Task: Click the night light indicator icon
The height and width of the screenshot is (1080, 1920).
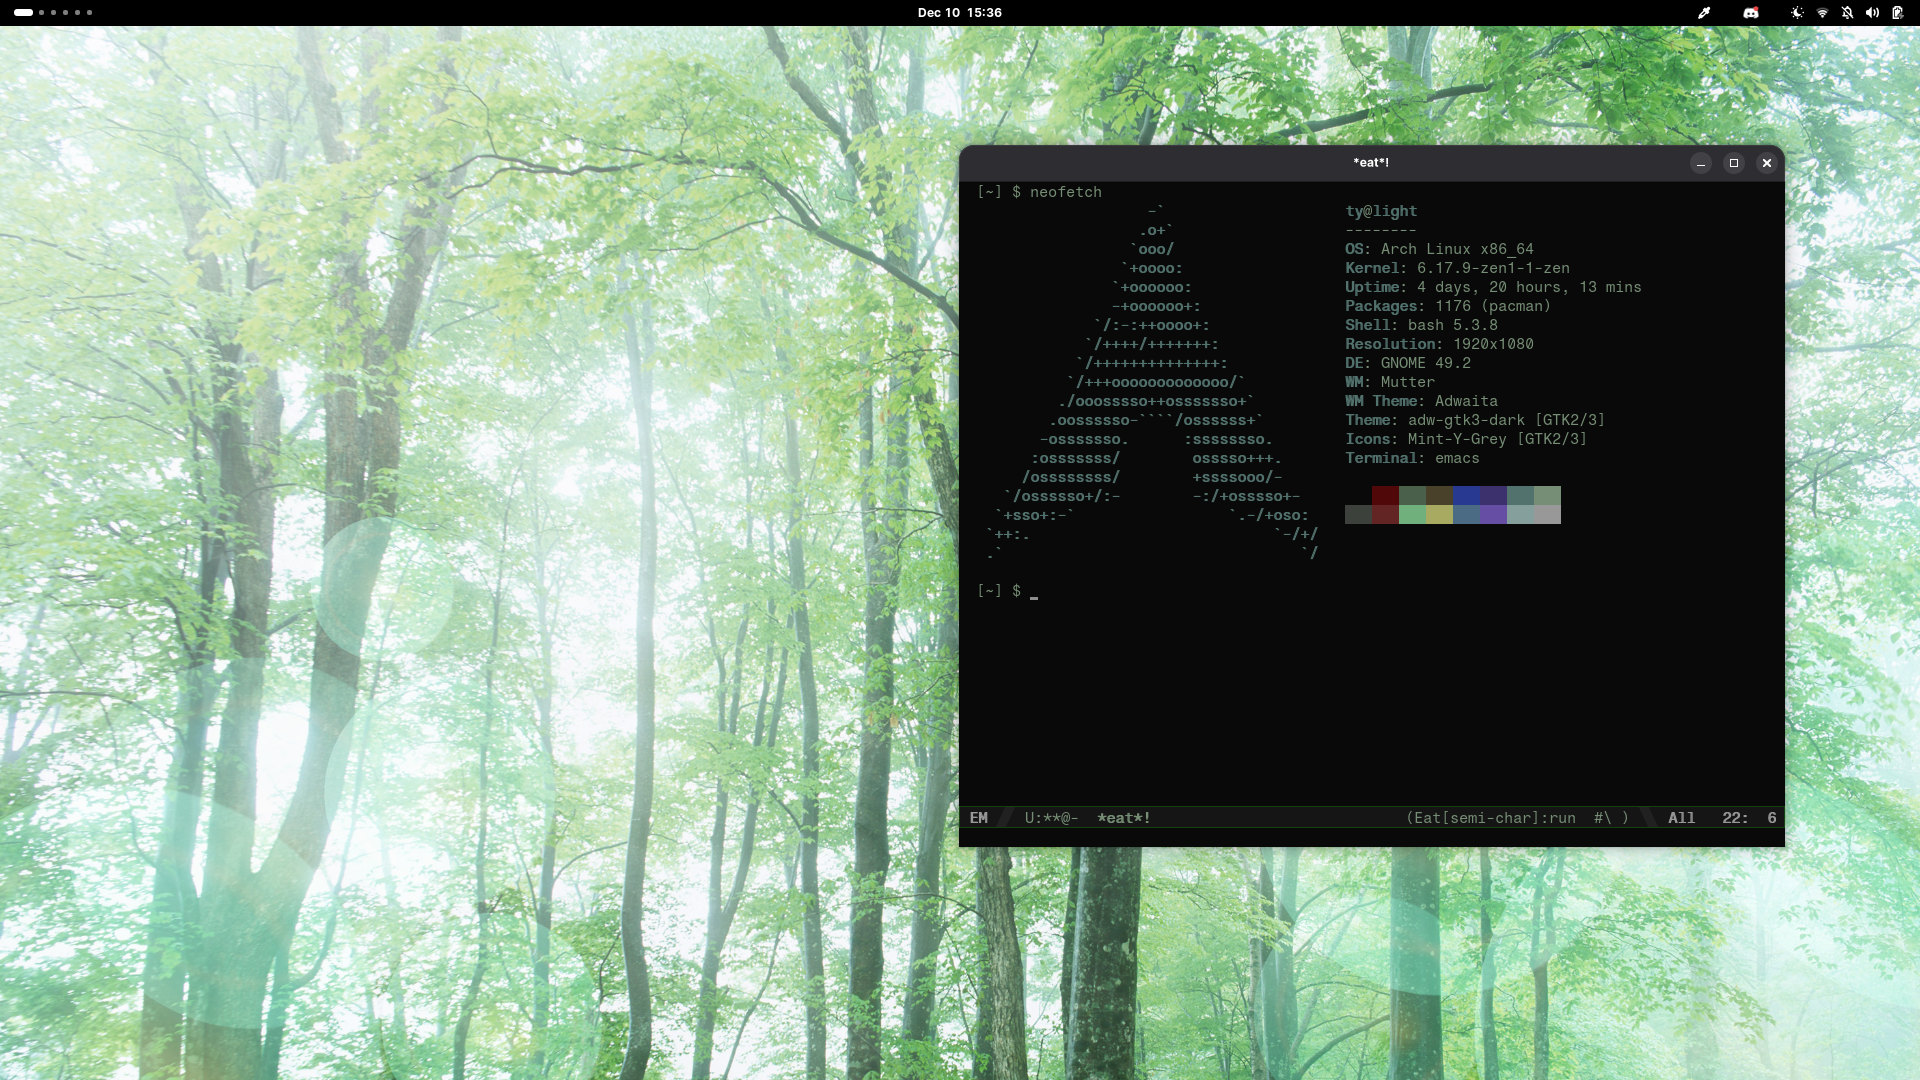Action: [x=1797, y=13]
